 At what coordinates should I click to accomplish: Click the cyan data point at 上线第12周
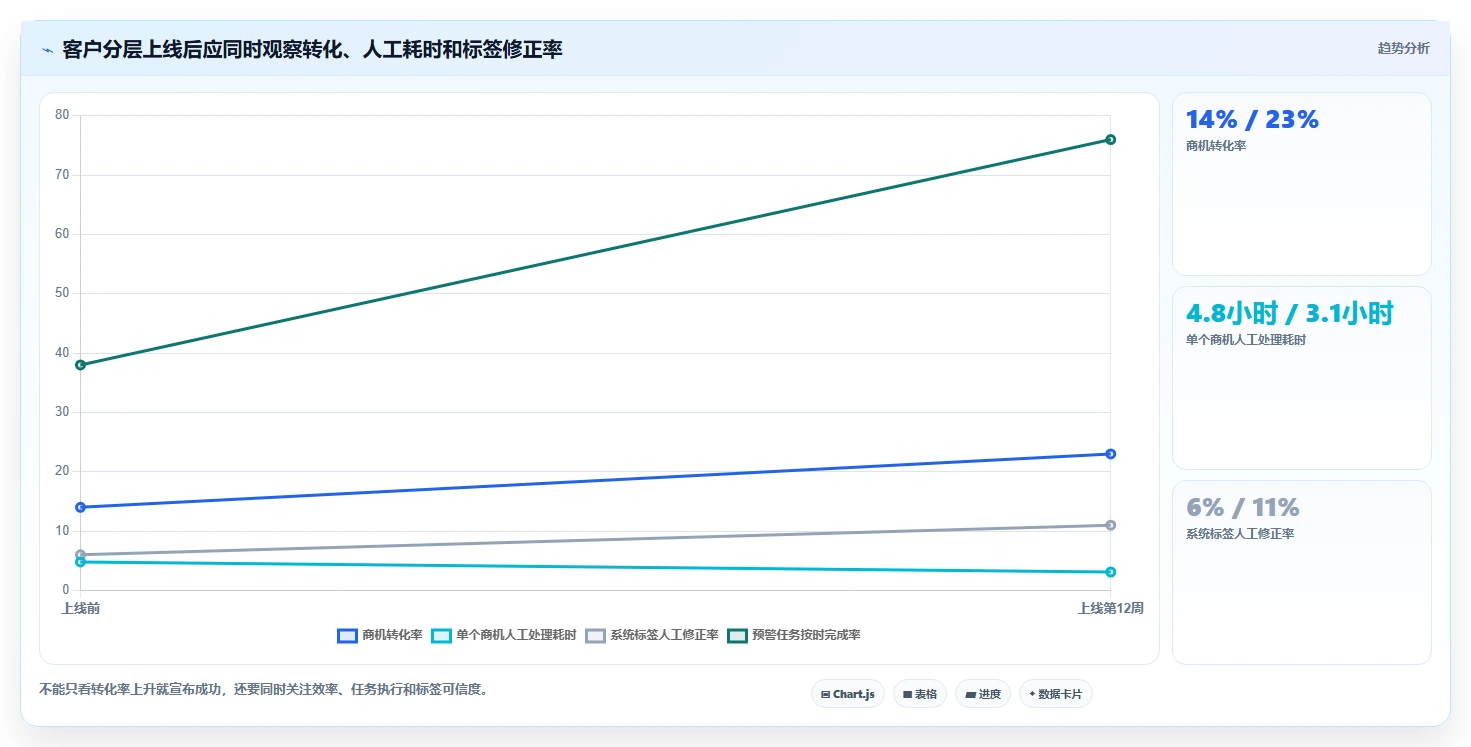pos(1110,572)
